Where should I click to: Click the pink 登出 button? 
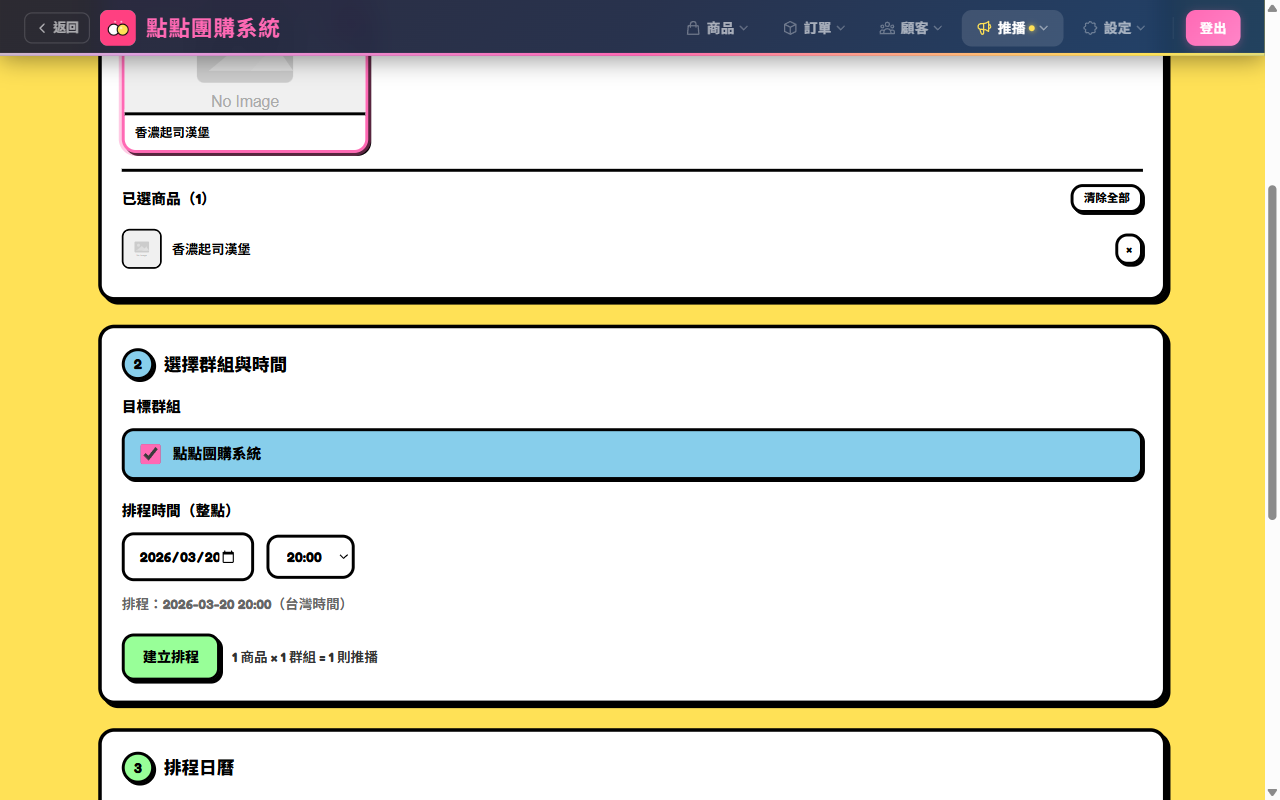[1212, 28]
